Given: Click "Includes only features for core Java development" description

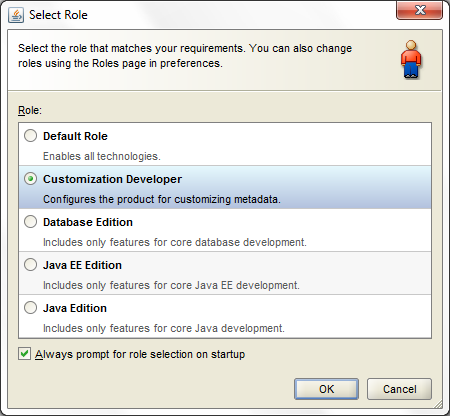Looking at the screenshot, I should click(164, 328).
